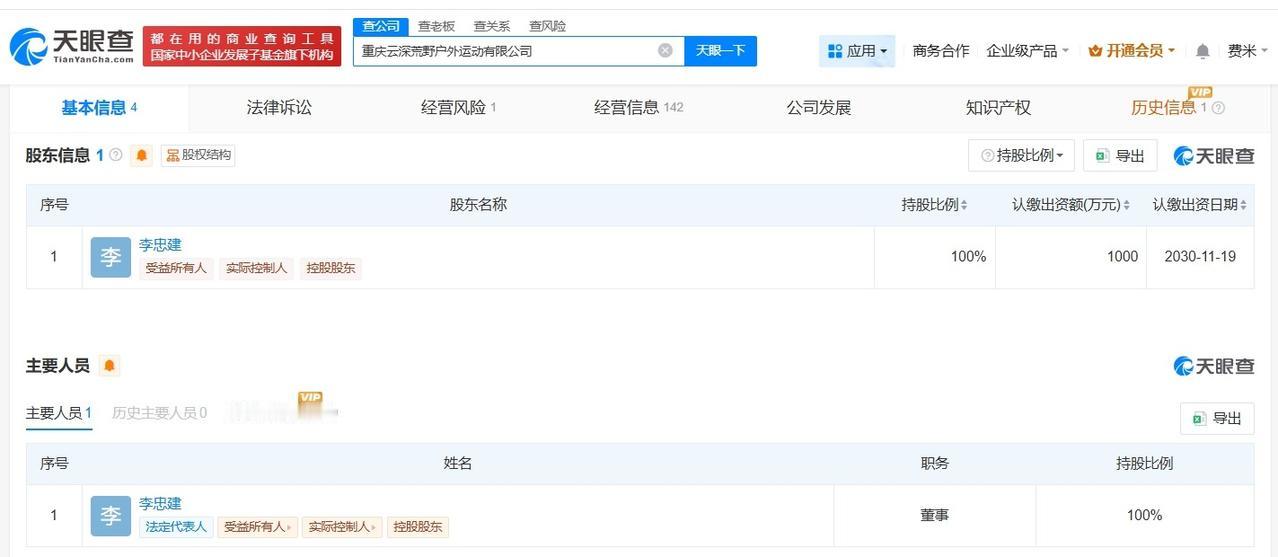
Task: Open the 股权结构 button
Action: 198,155
